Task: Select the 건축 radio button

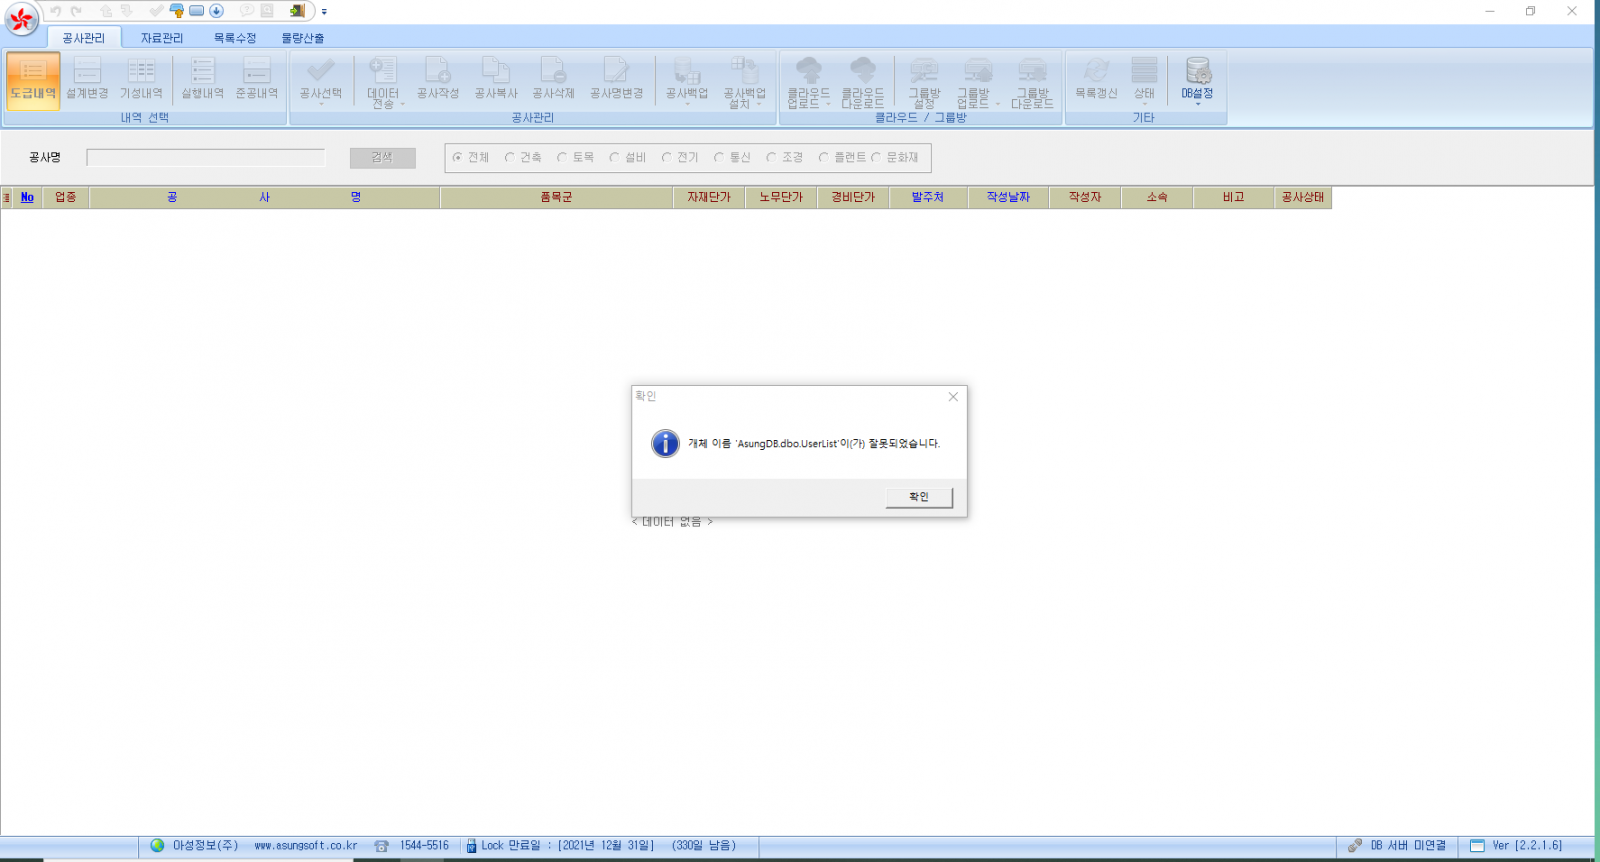Action: point(510,158)
